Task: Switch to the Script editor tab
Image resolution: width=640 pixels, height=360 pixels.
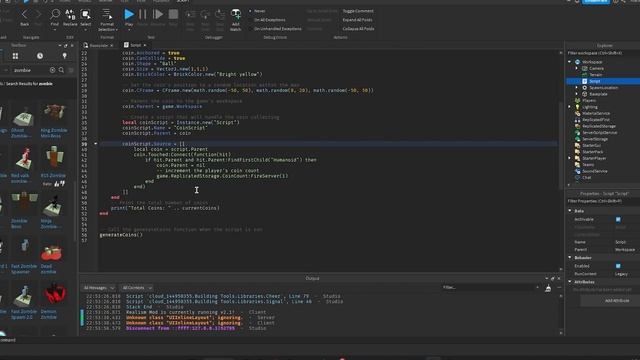Action: pyautogui.click(x=136, y=45)
